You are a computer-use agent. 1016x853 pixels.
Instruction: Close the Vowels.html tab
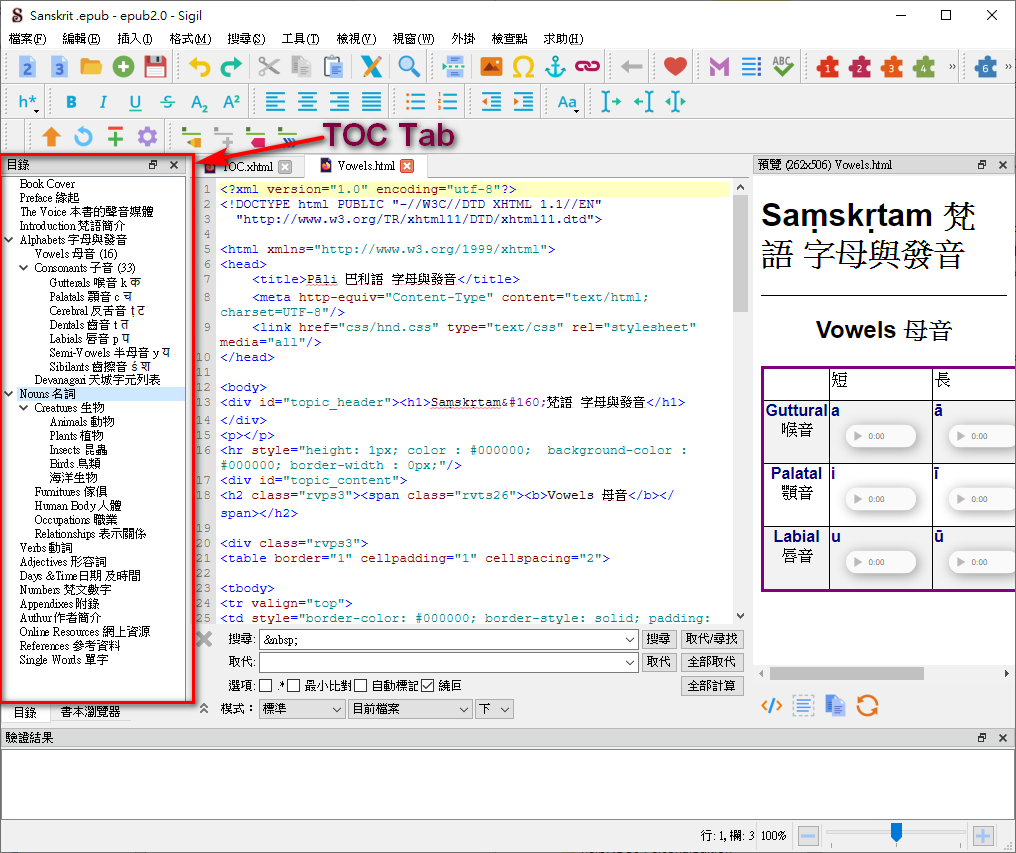407,166
